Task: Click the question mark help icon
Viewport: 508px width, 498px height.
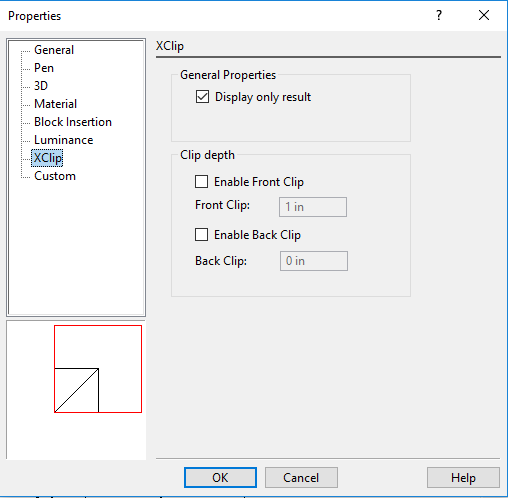Action: 439,15
